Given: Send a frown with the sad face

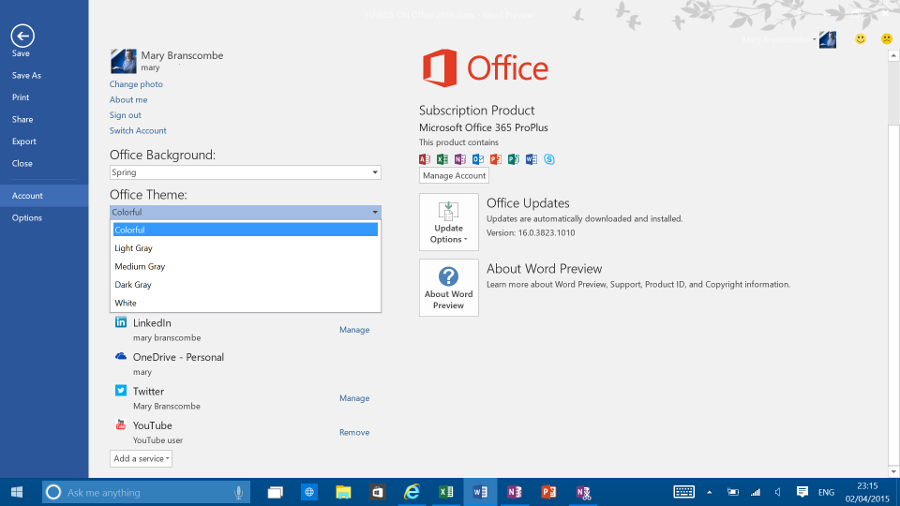Looking at the screenshot, I should coord(887,39).
